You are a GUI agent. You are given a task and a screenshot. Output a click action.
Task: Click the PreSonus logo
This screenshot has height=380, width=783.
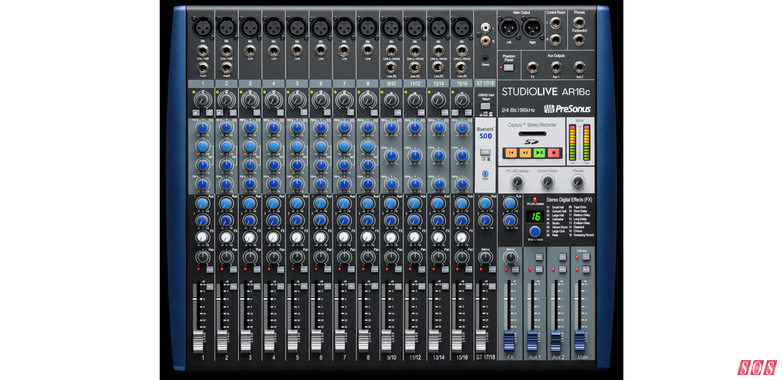click(567, 109)
